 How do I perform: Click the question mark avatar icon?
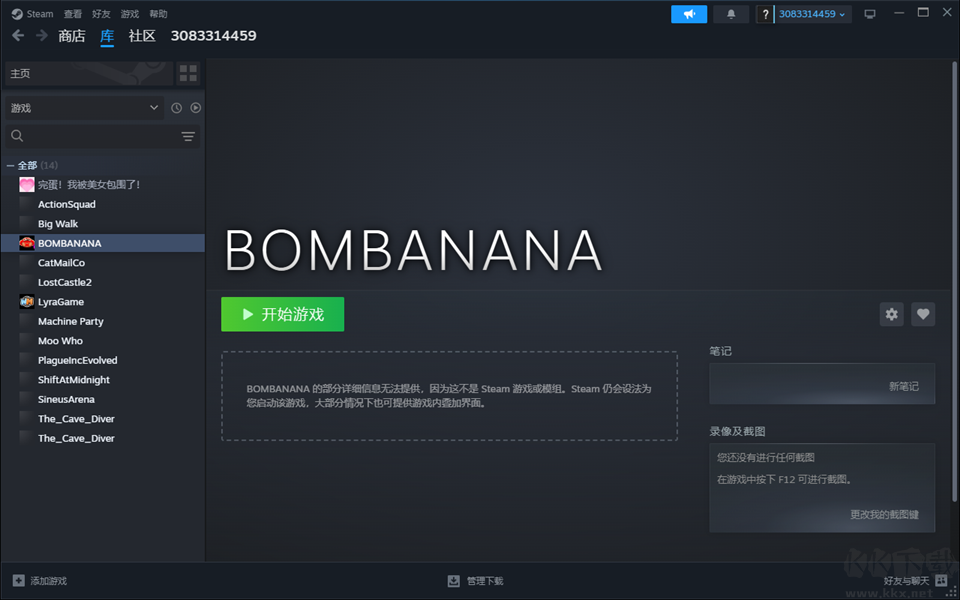click(765, 14)
